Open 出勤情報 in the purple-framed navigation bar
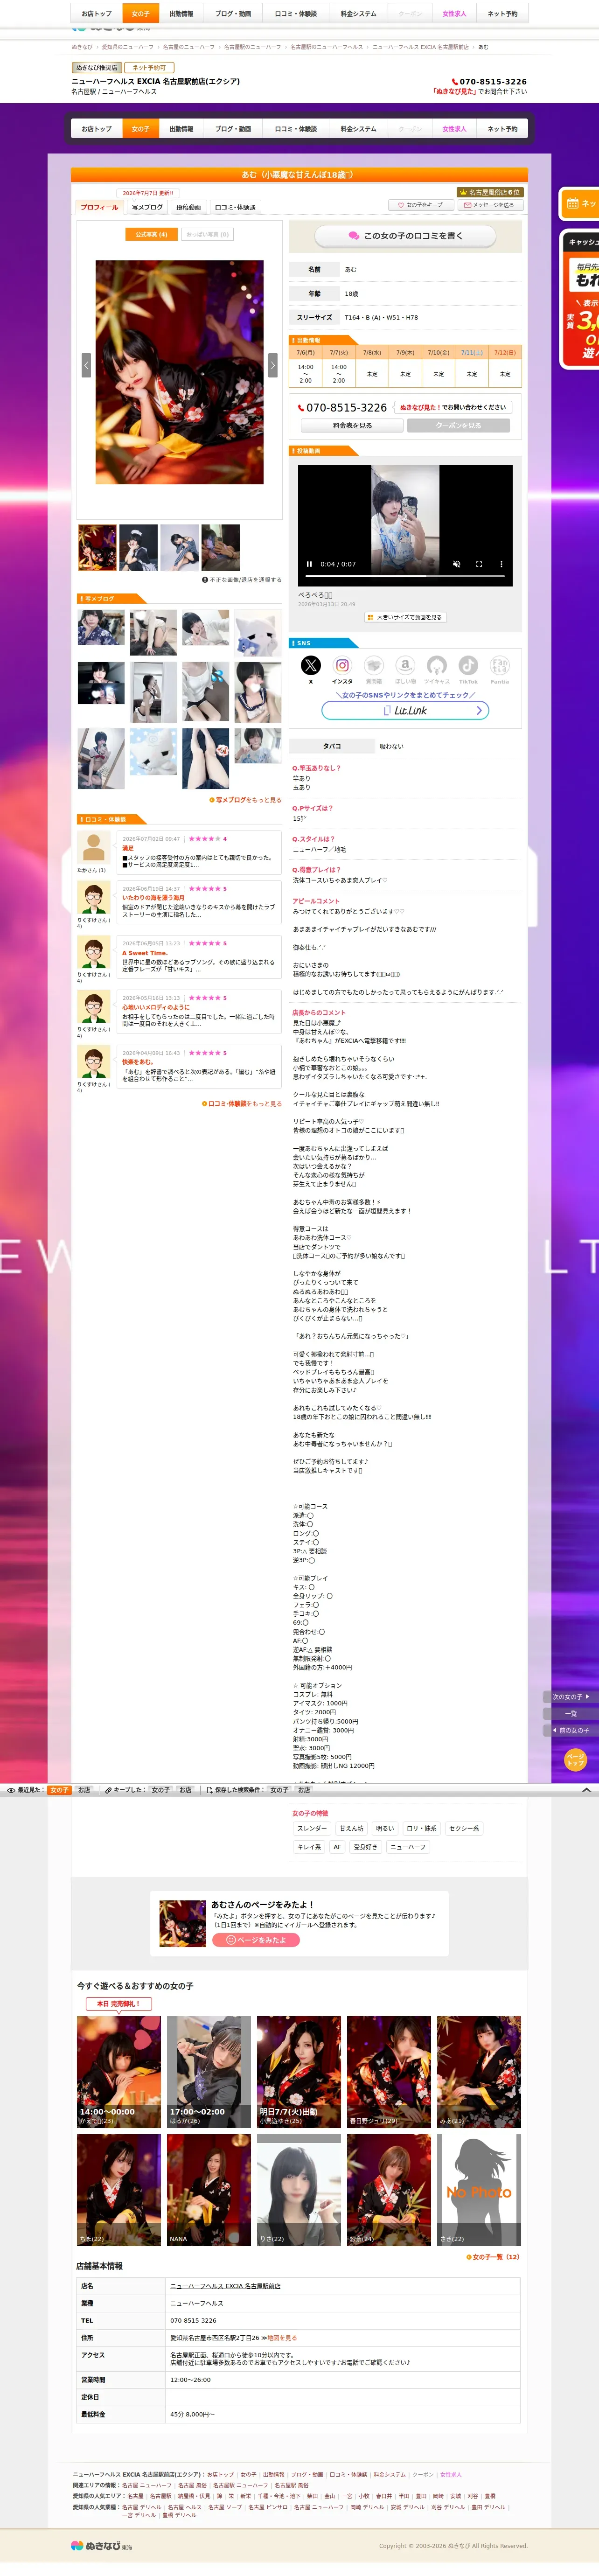 (181, 129)
